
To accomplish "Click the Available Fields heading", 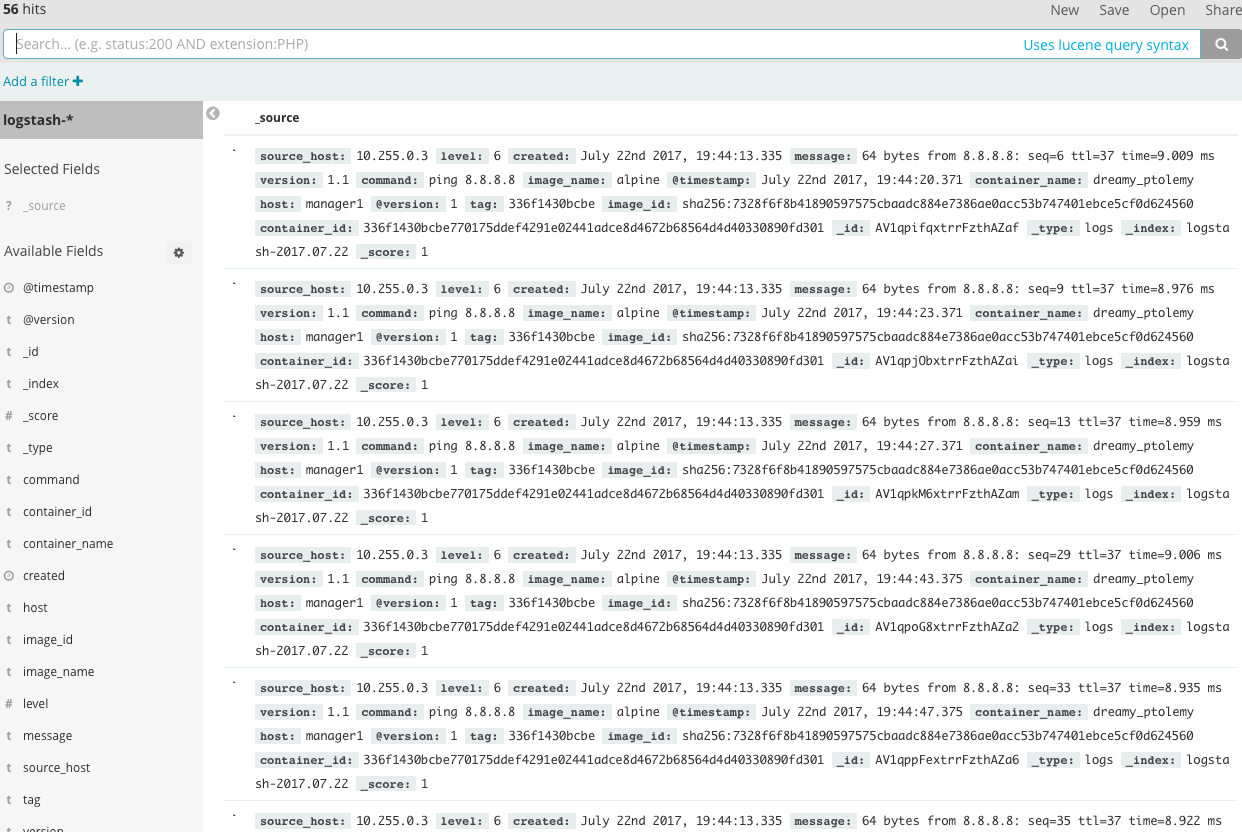I will click(x=54, y=251).
